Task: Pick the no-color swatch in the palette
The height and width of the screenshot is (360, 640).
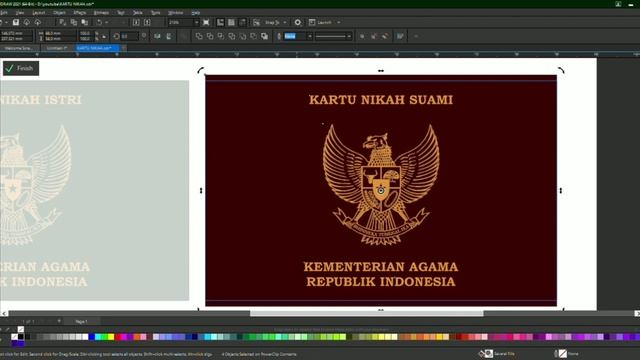Action: [15, 337]
